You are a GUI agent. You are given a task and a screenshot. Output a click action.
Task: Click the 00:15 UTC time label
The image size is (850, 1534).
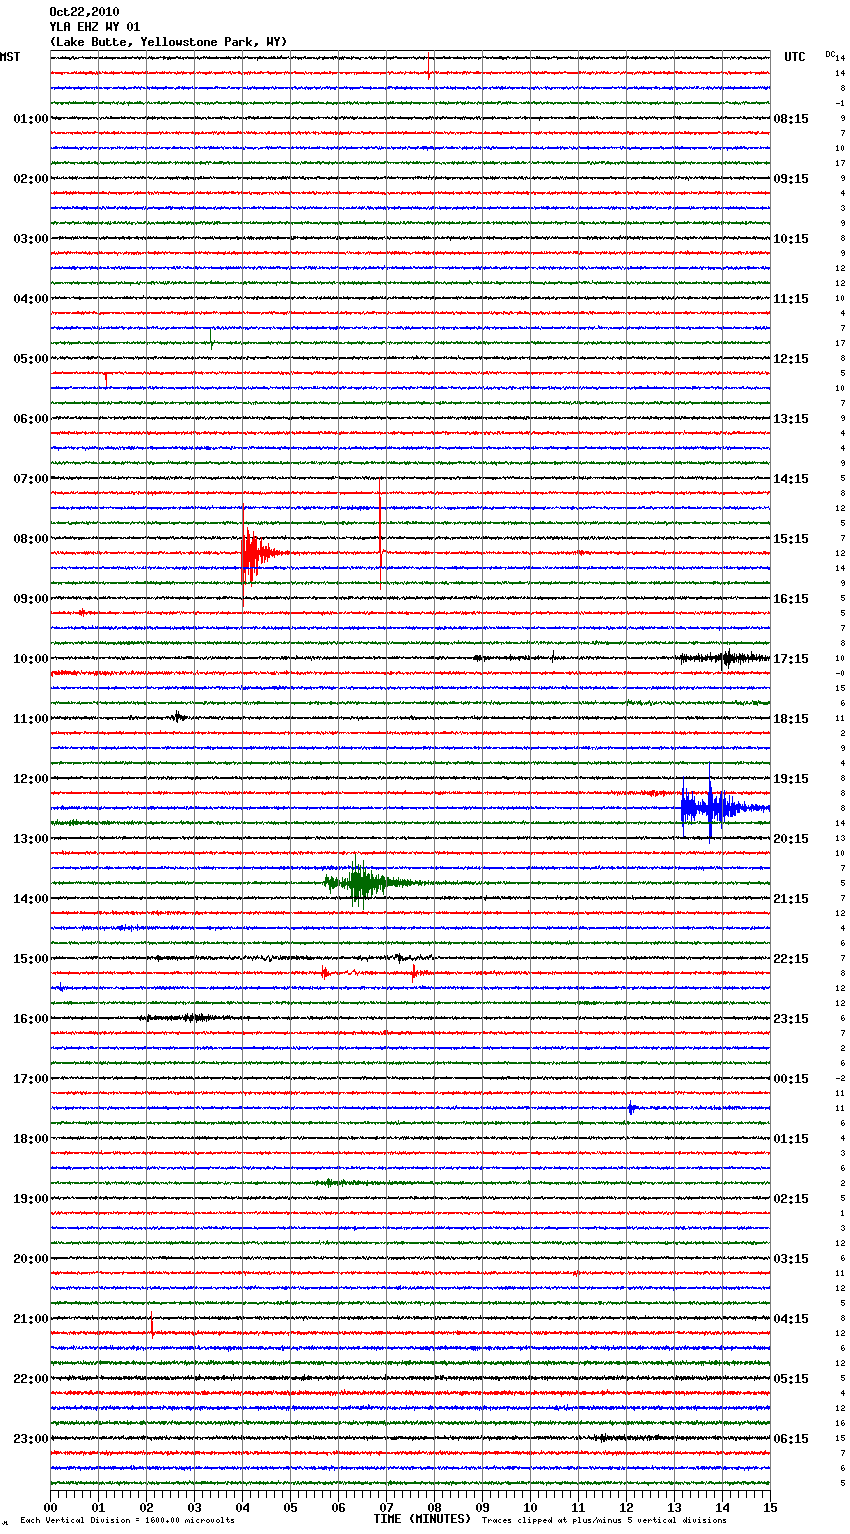click(791, 1079)
